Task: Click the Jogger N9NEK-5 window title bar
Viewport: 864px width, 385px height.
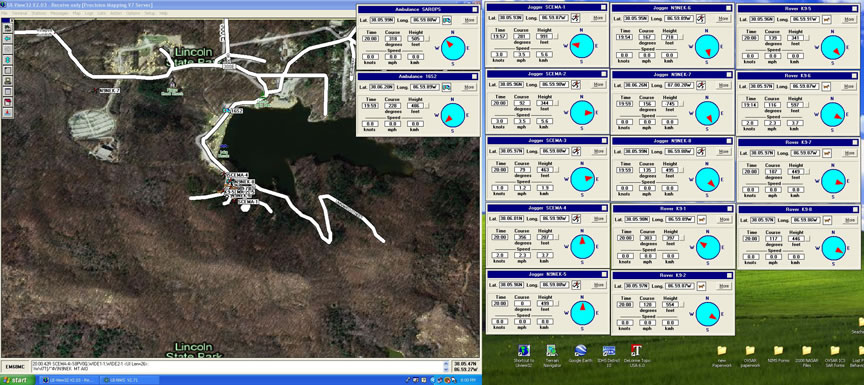Action: 547,274
